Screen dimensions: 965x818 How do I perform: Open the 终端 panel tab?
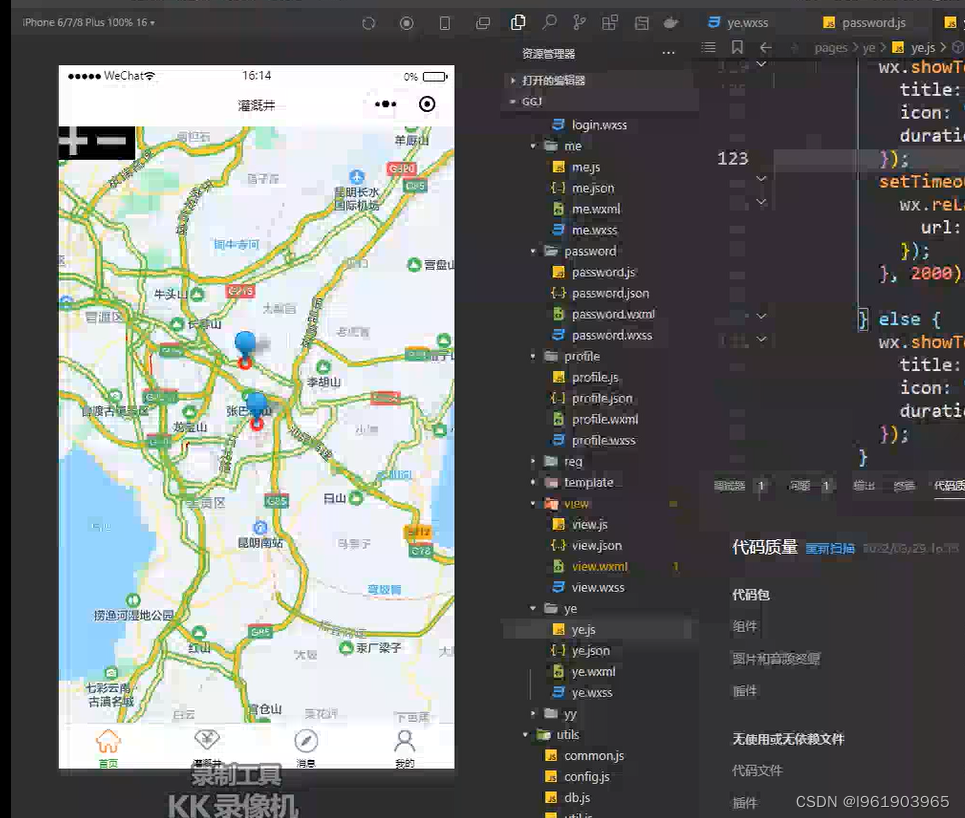(x=904, y=486)
